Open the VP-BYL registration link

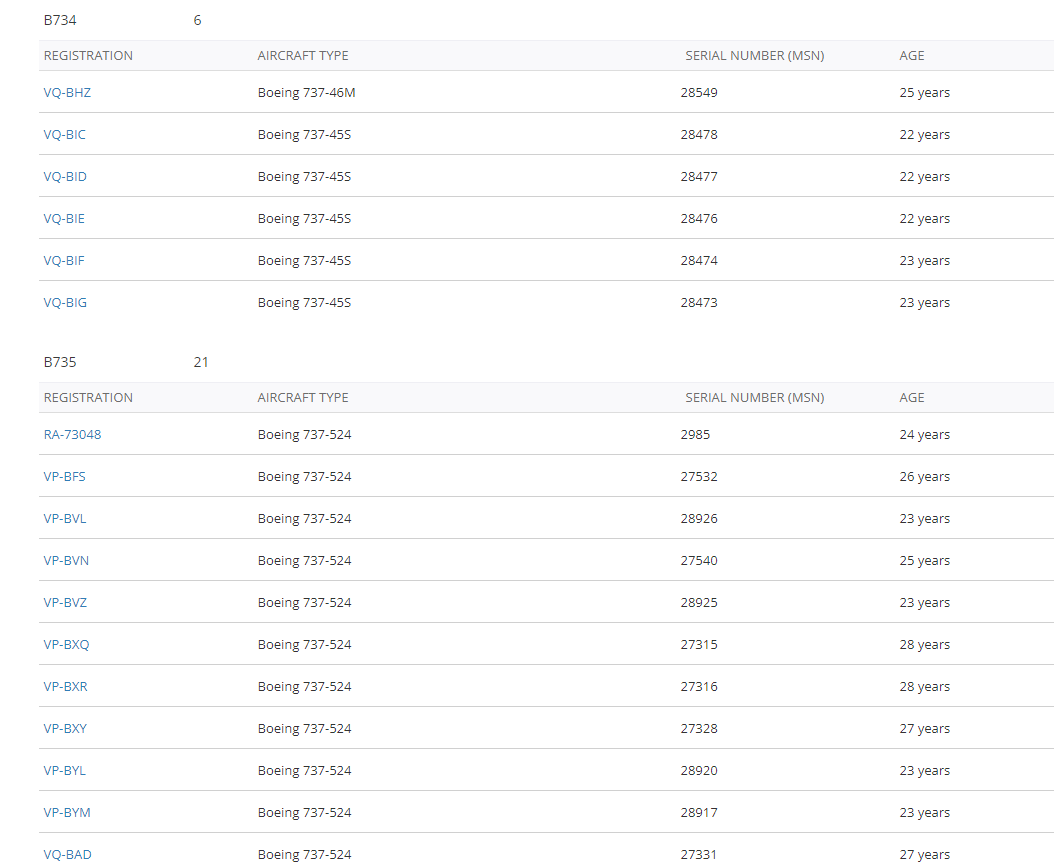65,771
